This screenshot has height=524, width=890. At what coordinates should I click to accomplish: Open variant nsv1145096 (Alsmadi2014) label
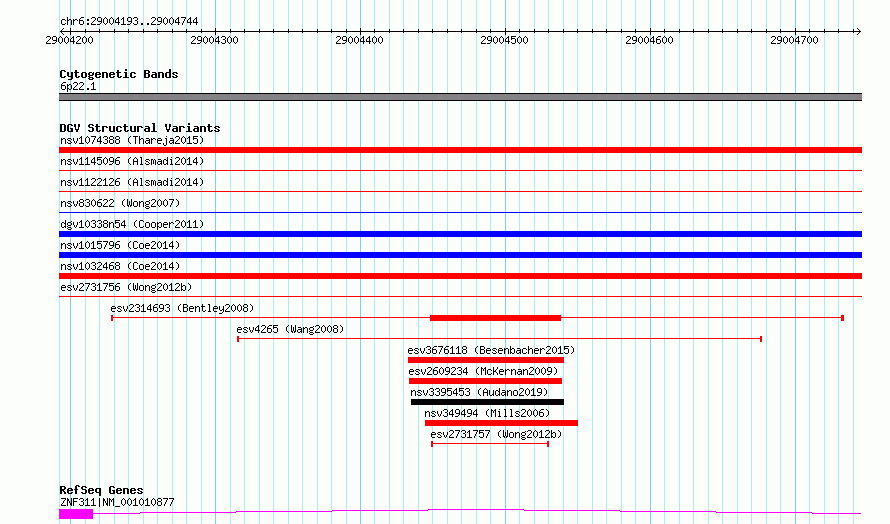(132, 161)
